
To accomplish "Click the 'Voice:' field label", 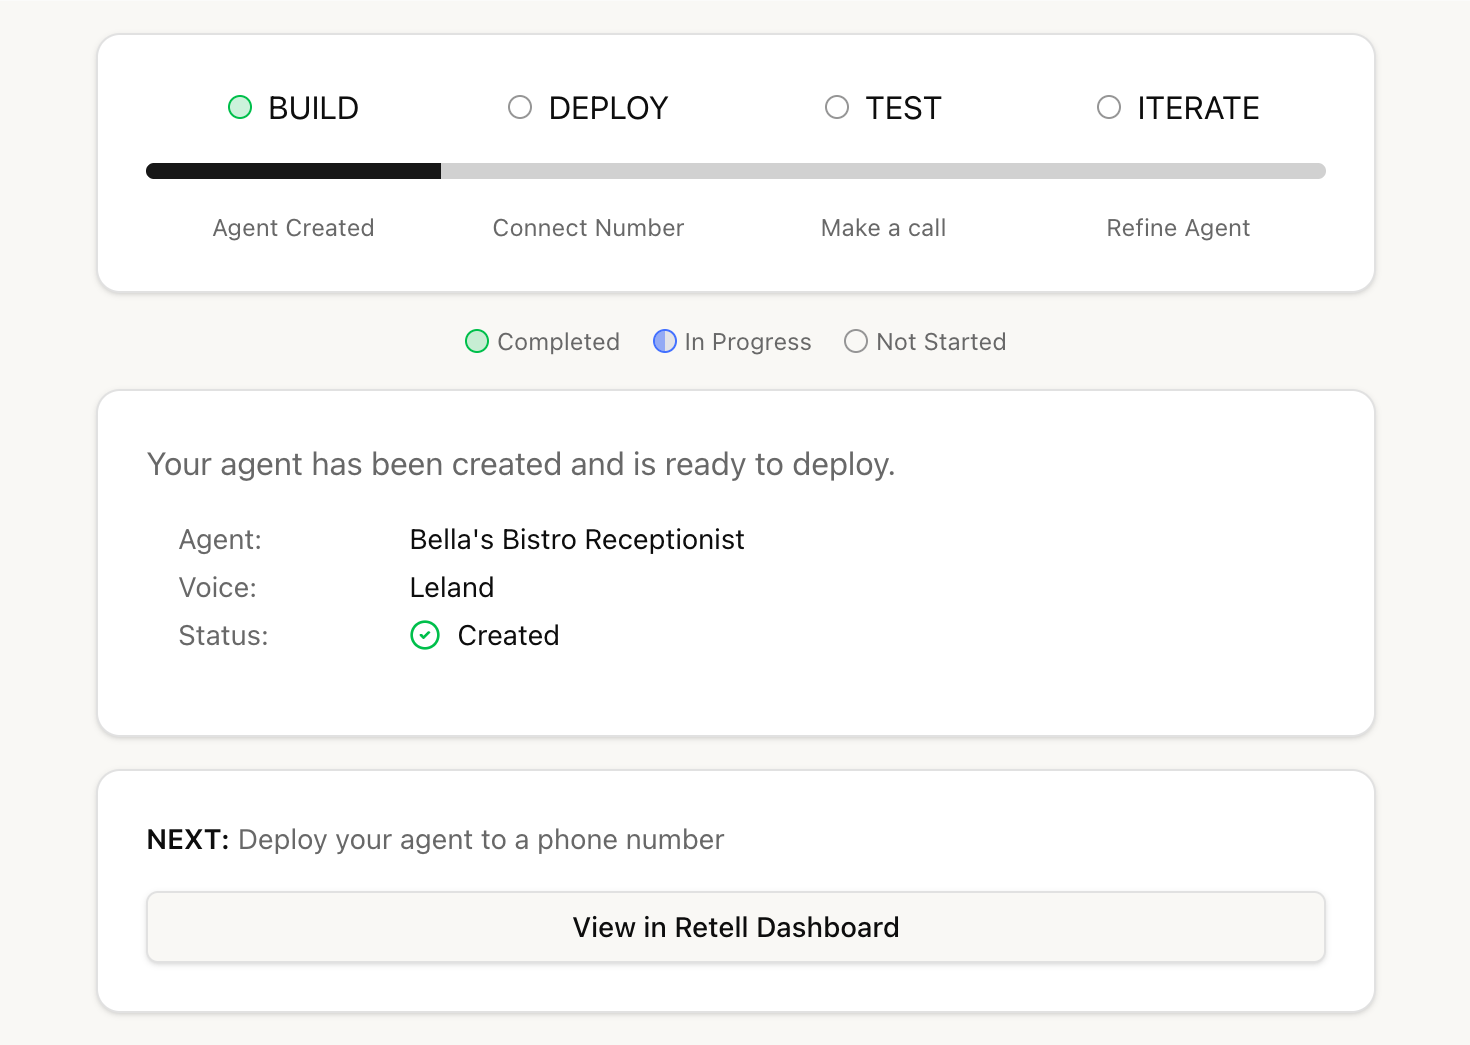I will point(217,587).
